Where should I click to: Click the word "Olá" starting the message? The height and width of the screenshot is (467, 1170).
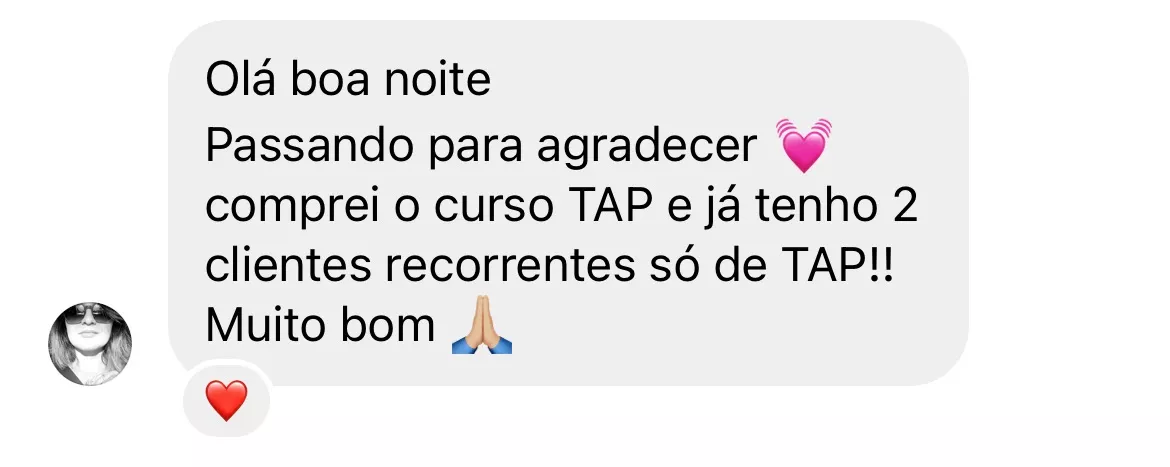pyautogui.click(x=241, y=80)
